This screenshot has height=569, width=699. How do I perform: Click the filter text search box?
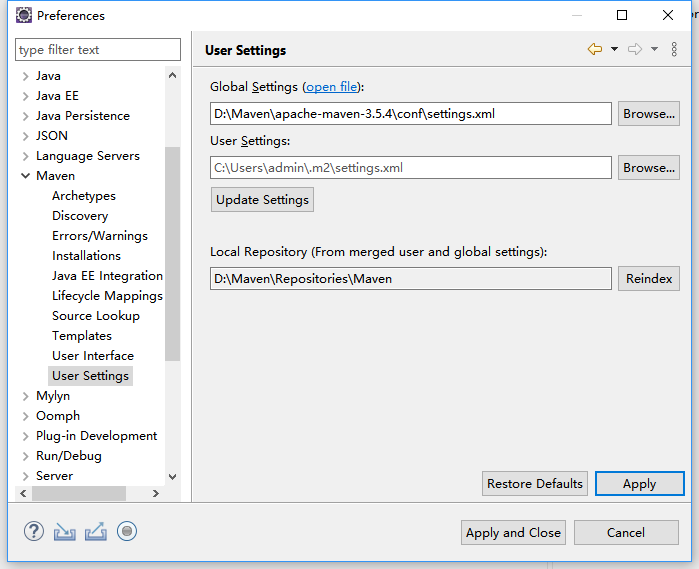(98, 50)
